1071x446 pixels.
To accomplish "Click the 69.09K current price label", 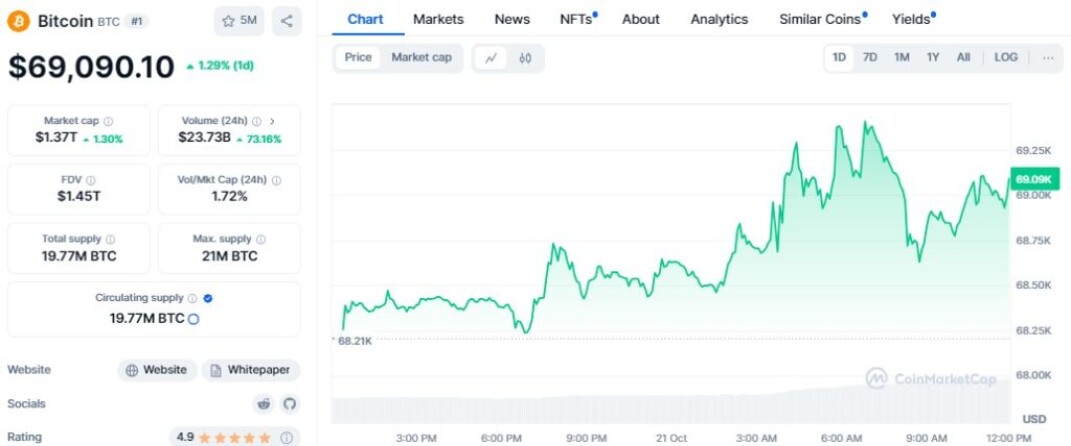I will point(1035,179).
